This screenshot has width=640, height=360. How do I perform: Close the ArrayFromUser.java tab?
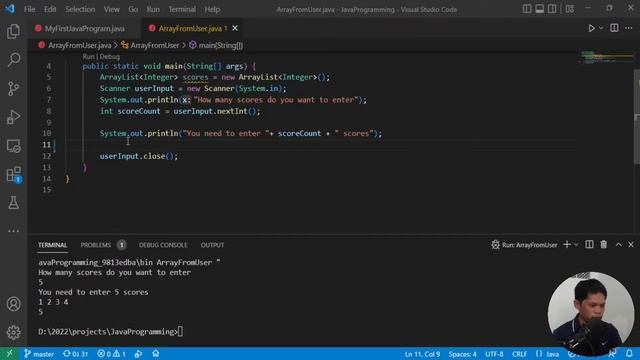point(235,28)
